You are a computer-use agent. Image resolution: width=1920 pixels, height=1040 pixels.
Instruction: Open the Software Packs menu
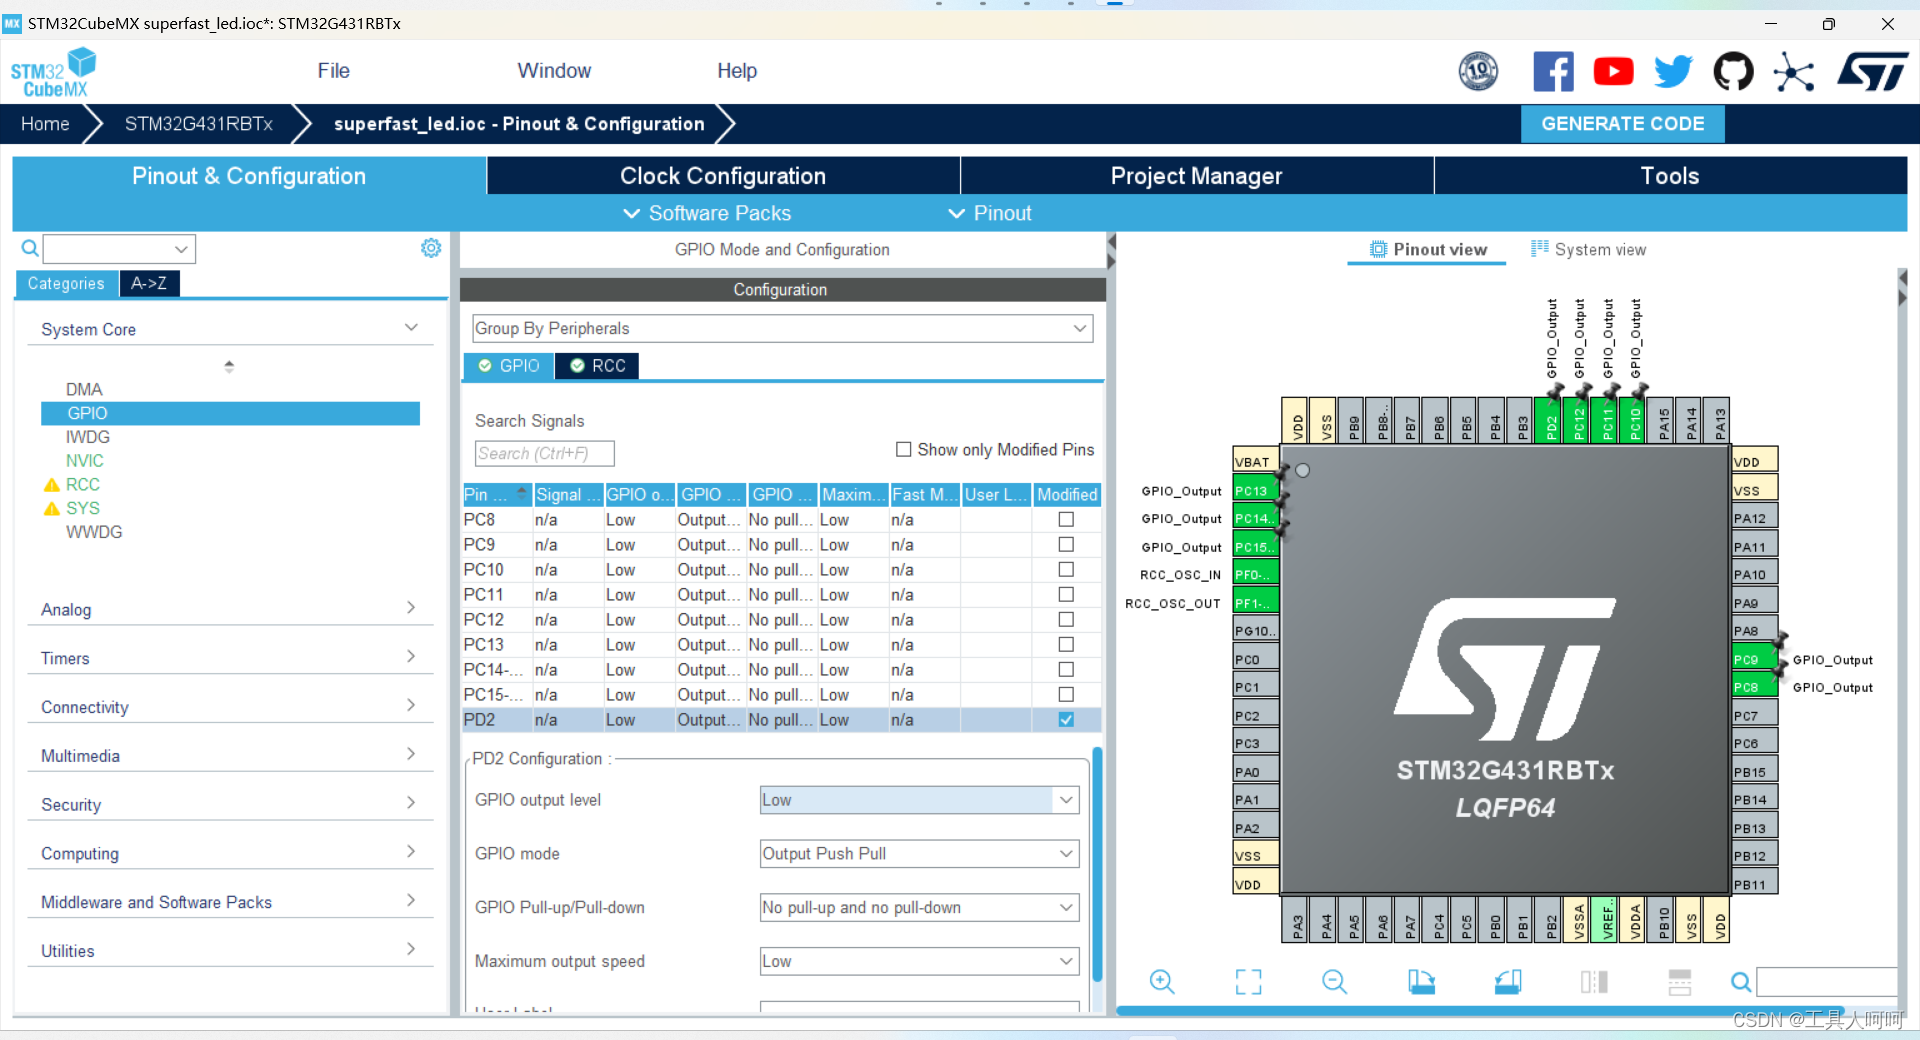[708, 213]
